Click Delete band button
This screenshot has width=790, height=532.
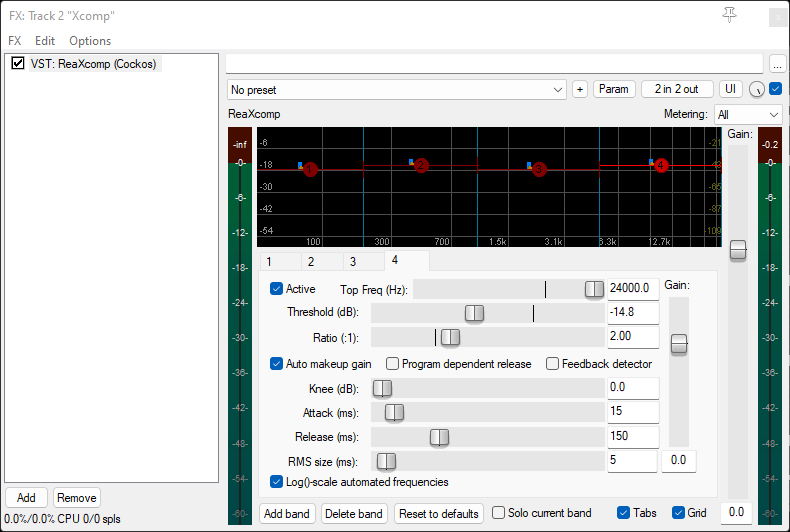354,514
